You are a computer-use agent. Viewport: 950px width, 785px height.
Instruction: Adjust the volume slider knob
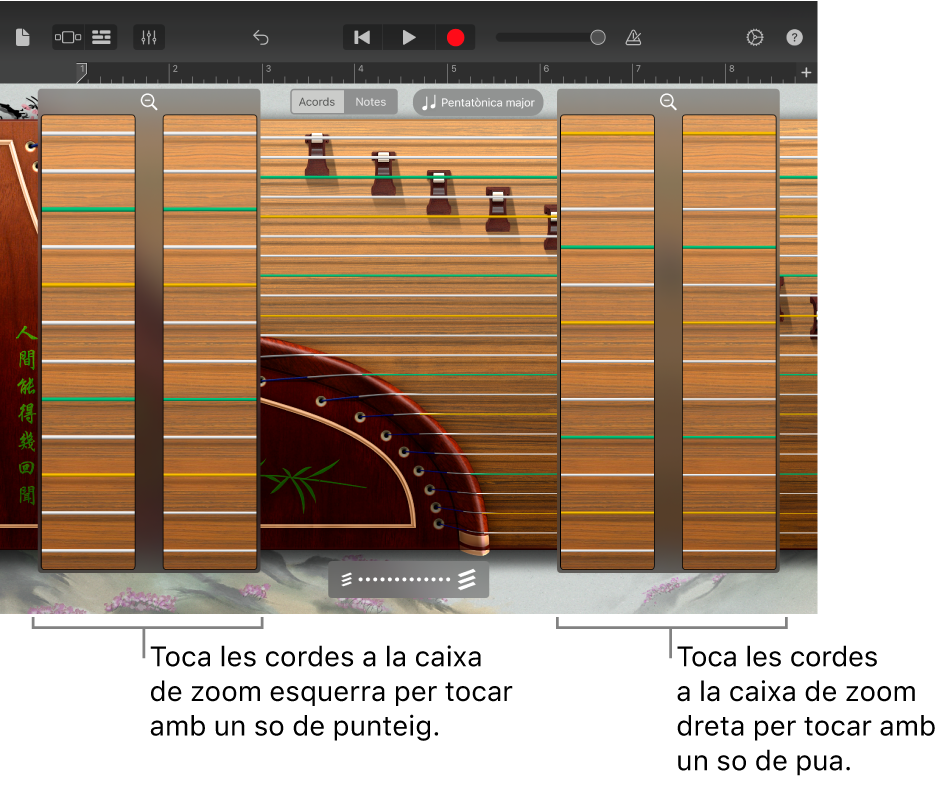click(597, 37)
